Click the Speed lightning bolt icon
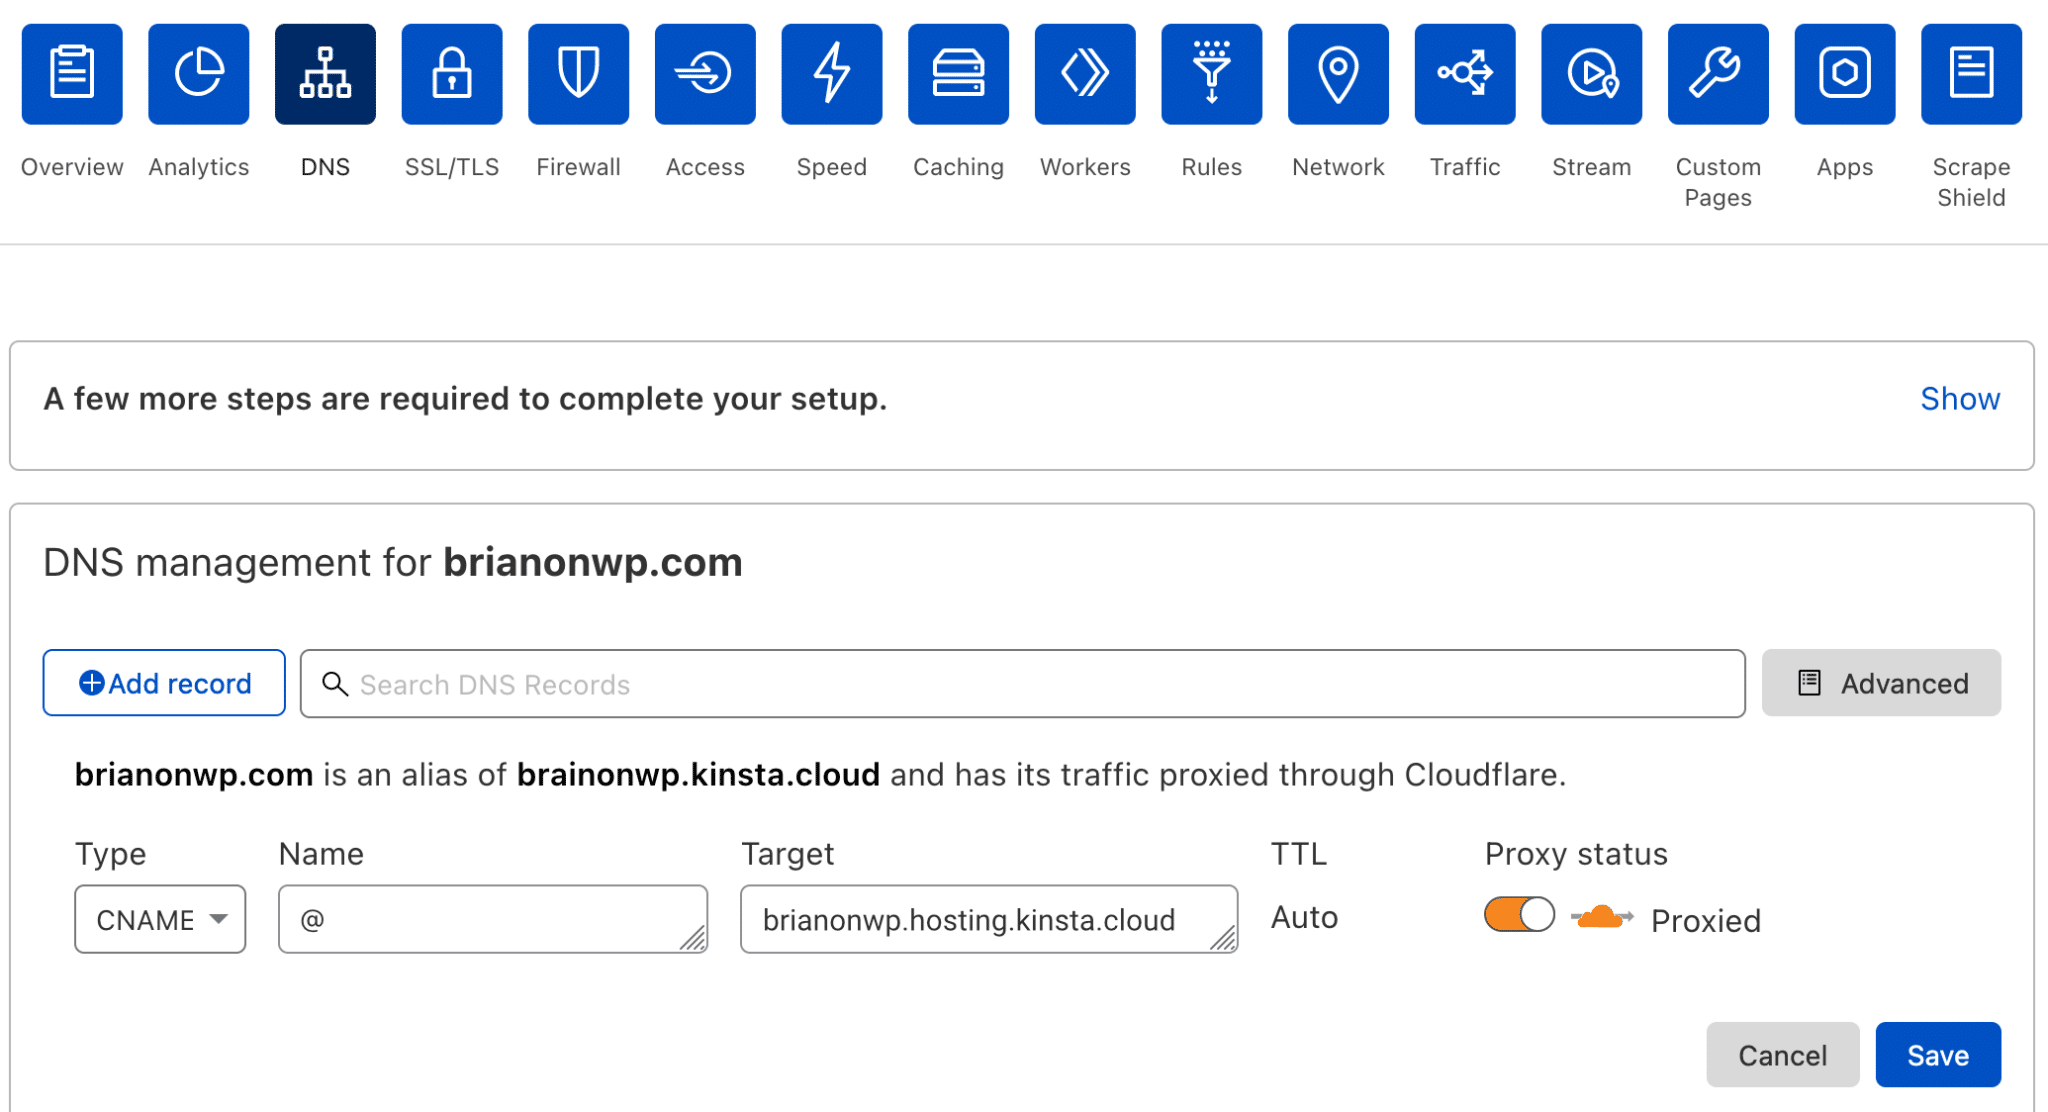 pyautogui.click(x=831, y=73)
